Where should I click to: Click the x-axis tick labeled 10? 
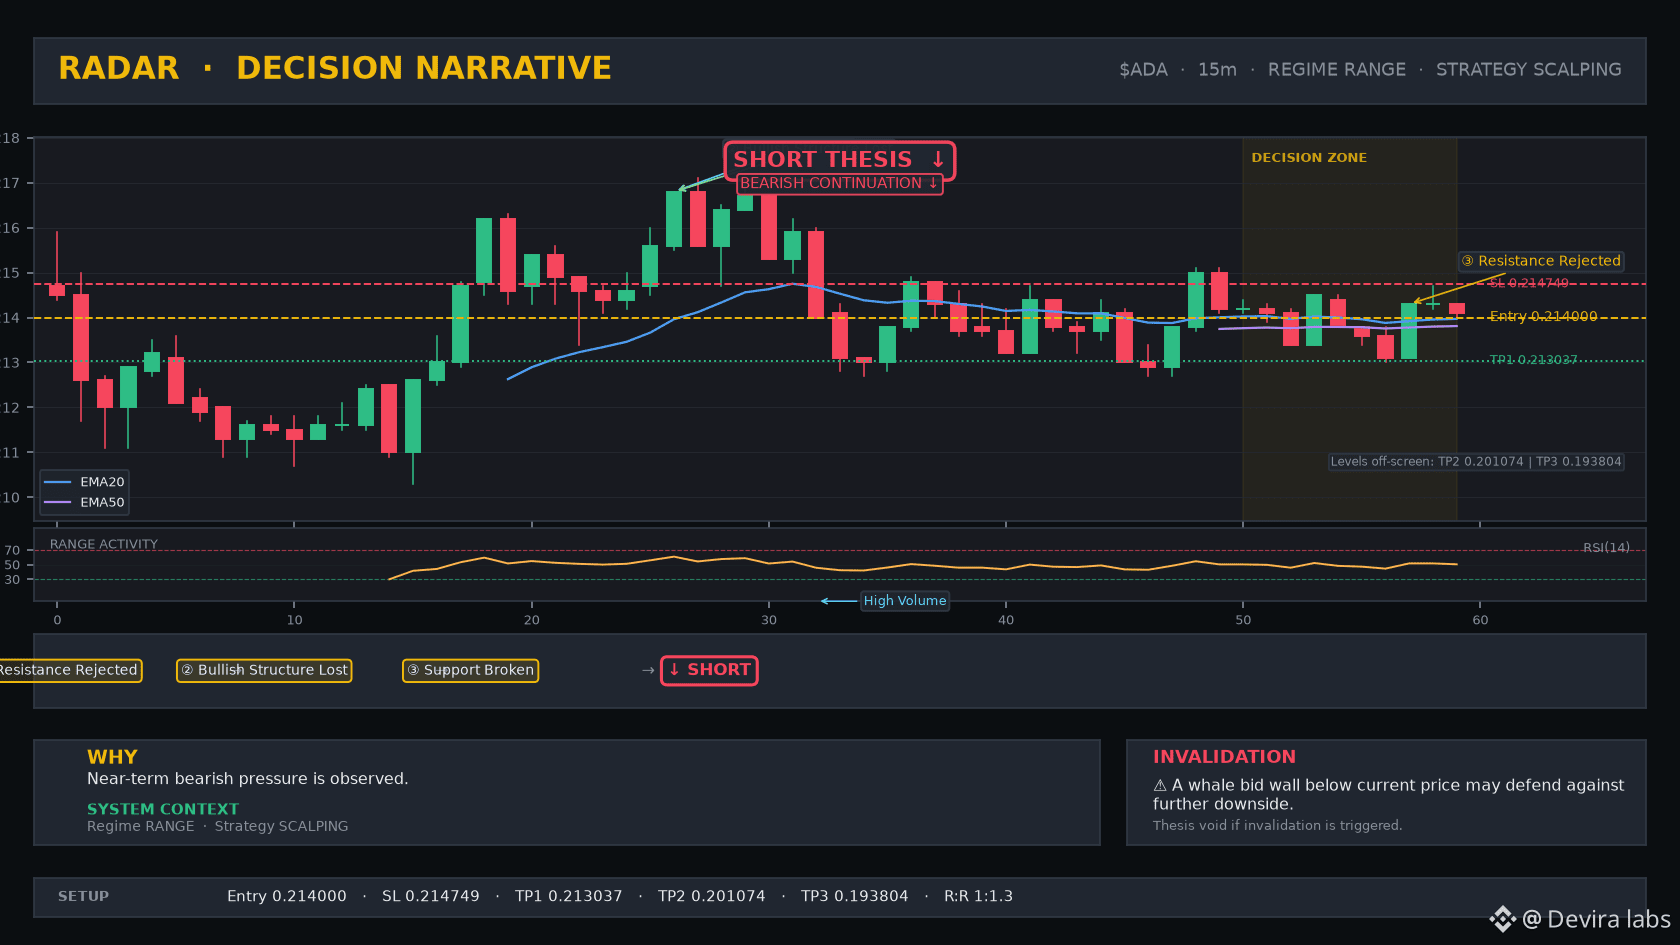[x=294, y=620]
